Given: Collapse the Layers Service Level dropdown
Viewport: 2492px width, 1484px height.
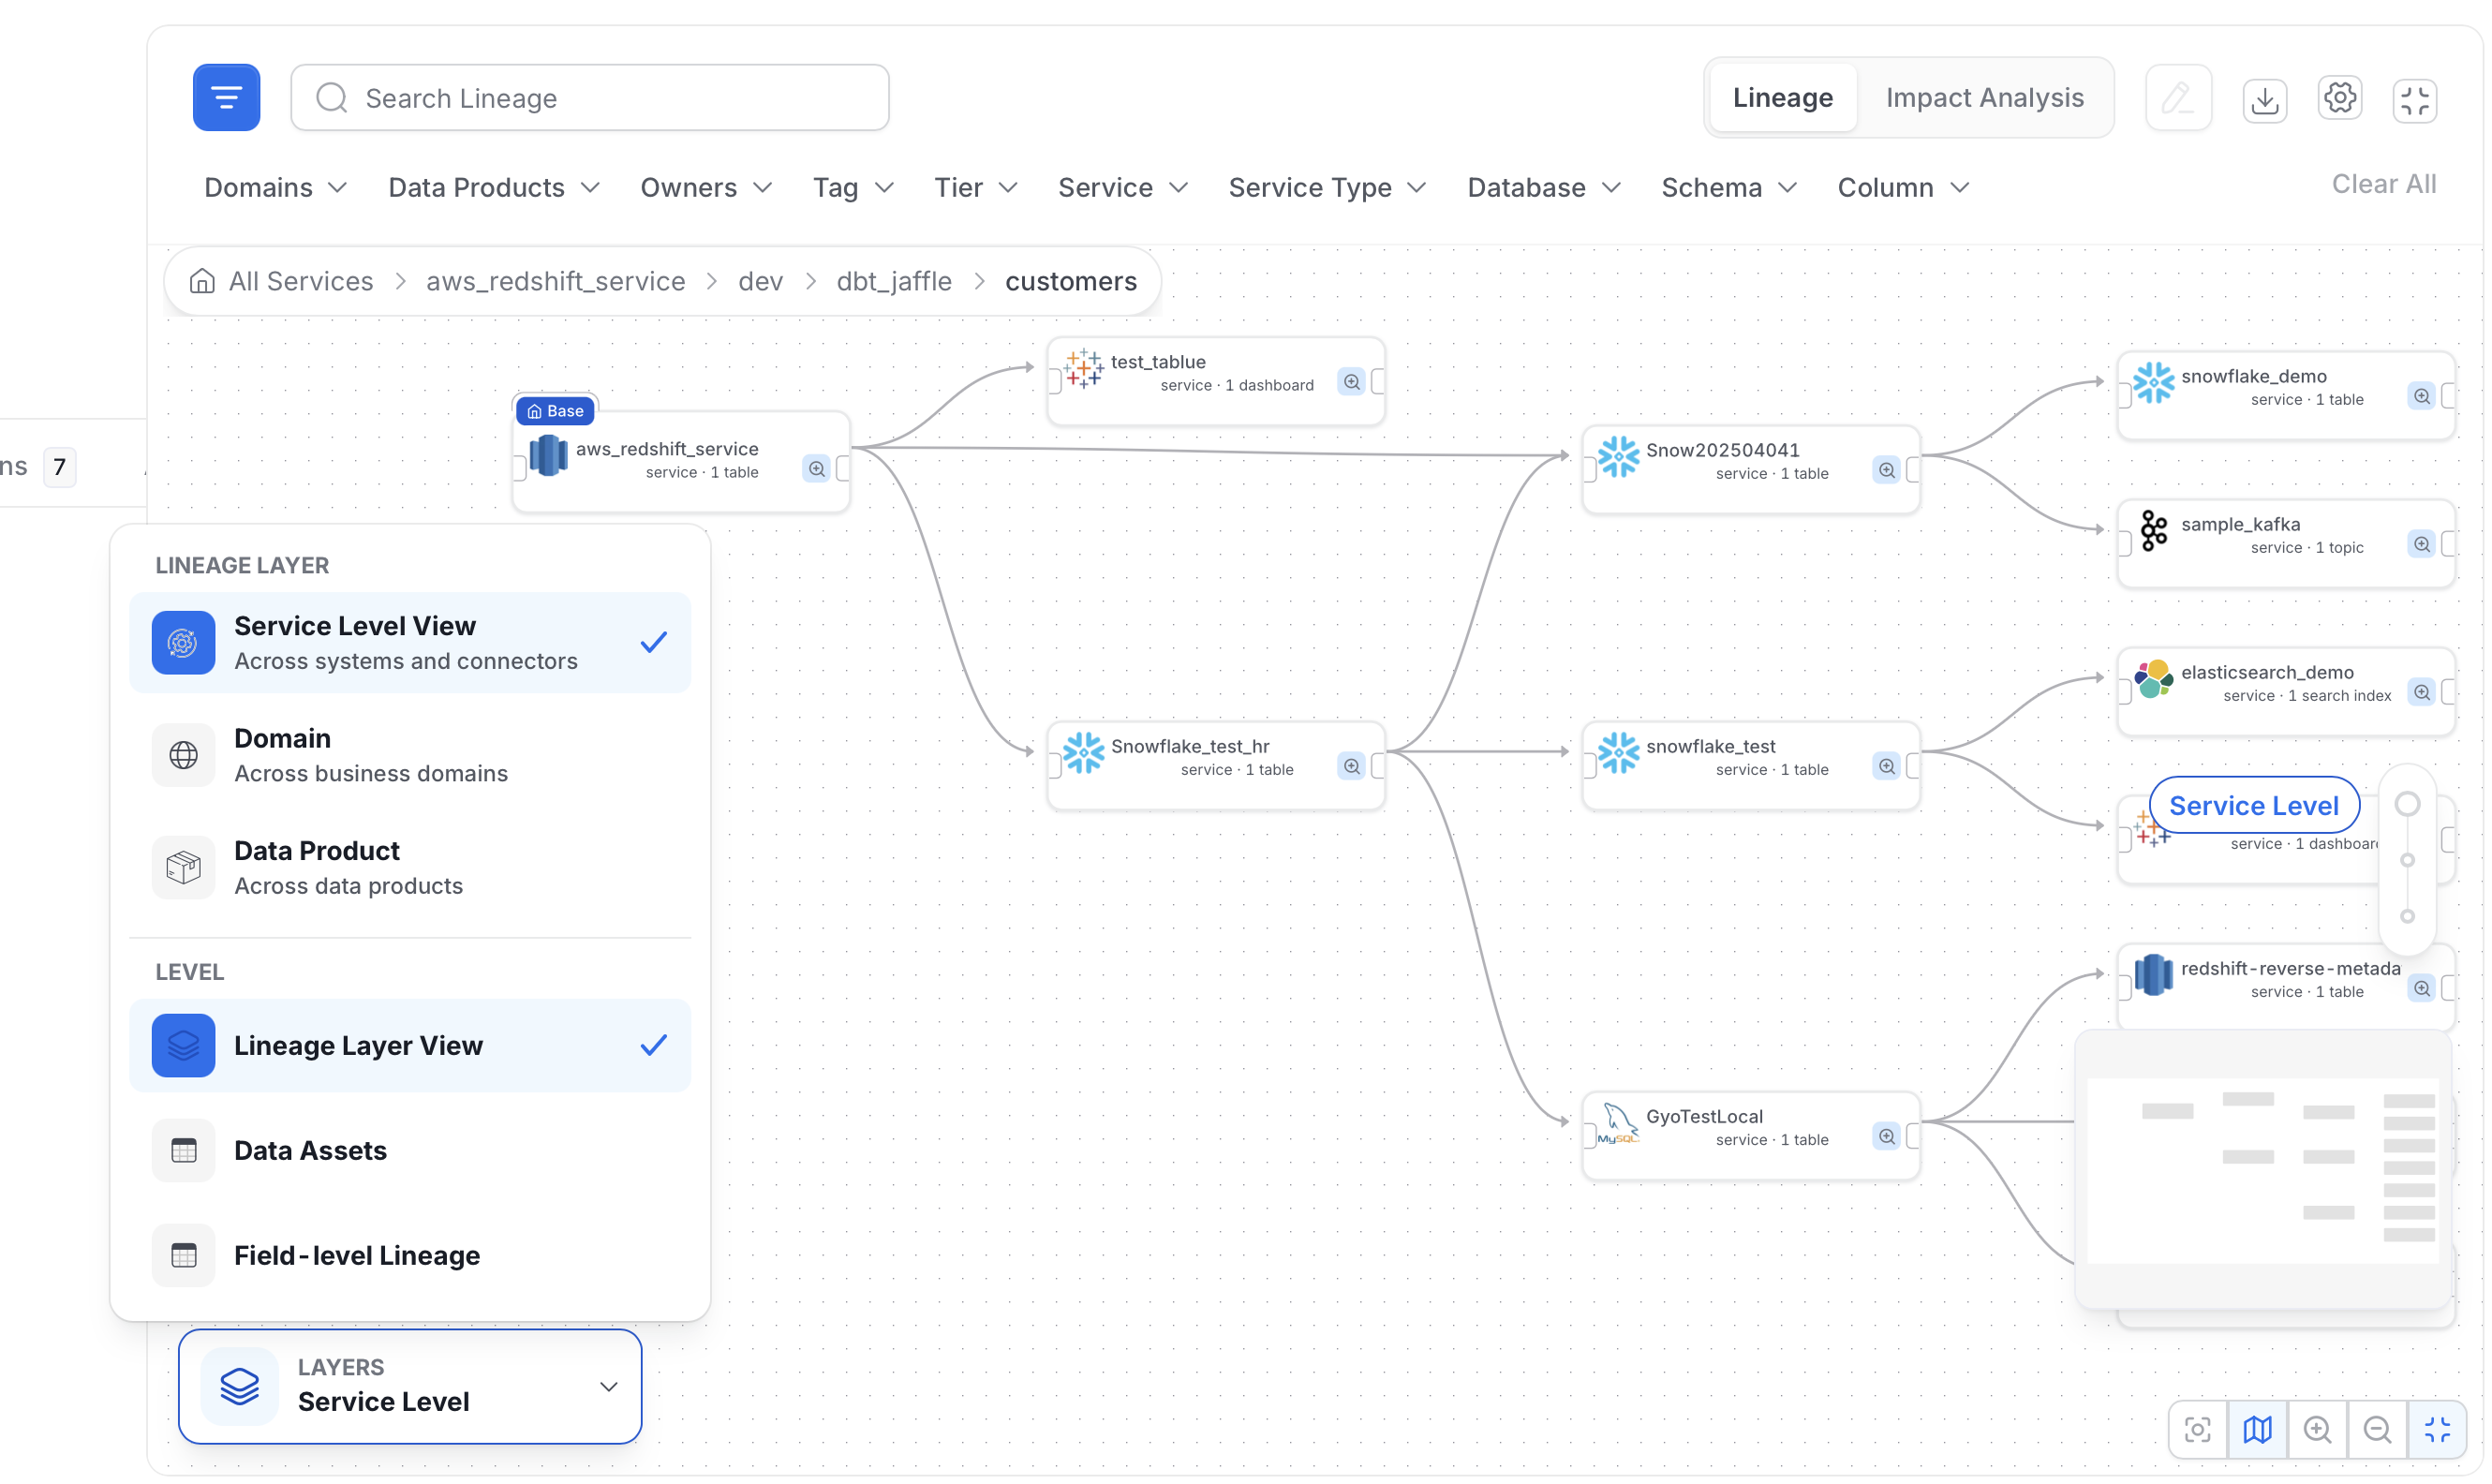Looking at the screenshot, I should coord(410,1386).
